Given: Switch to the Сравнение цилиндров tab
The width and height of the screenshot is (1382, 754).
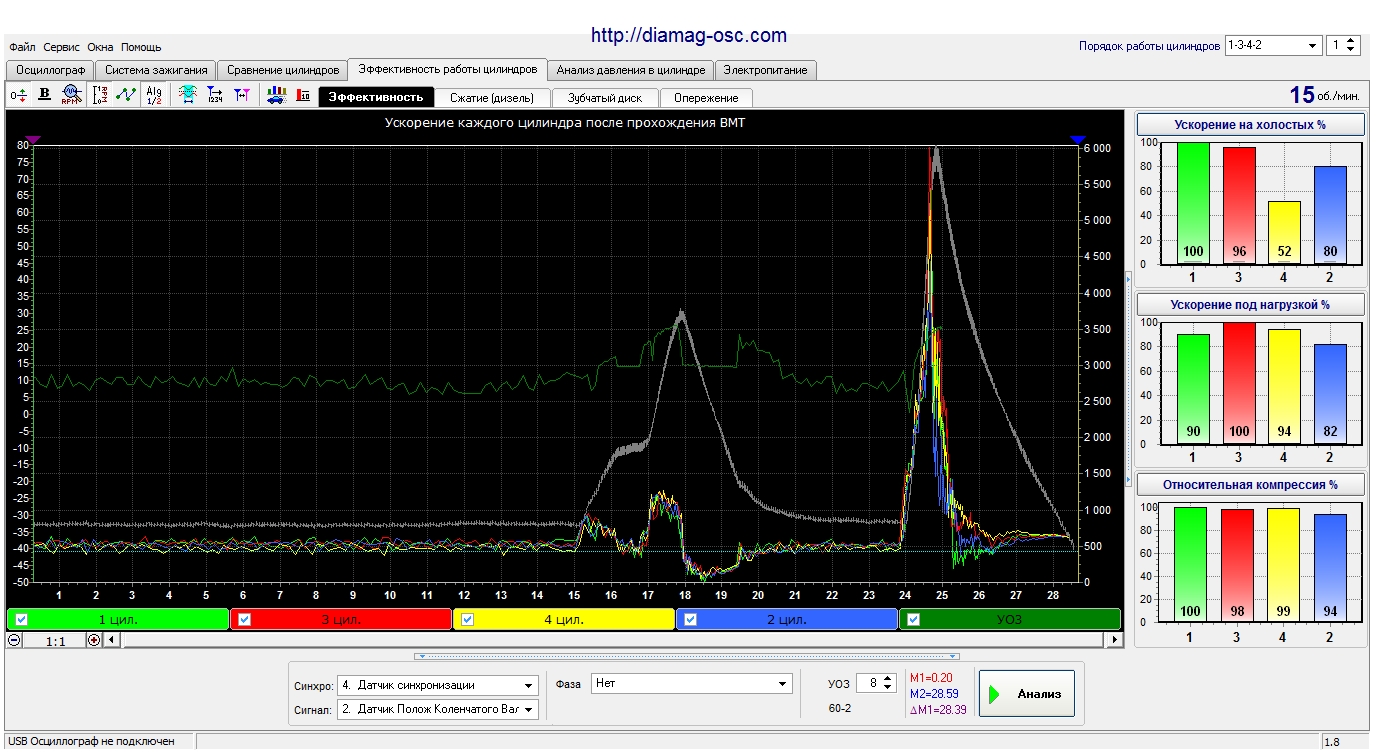Looking at the screenshot, I should pos(282,70).
